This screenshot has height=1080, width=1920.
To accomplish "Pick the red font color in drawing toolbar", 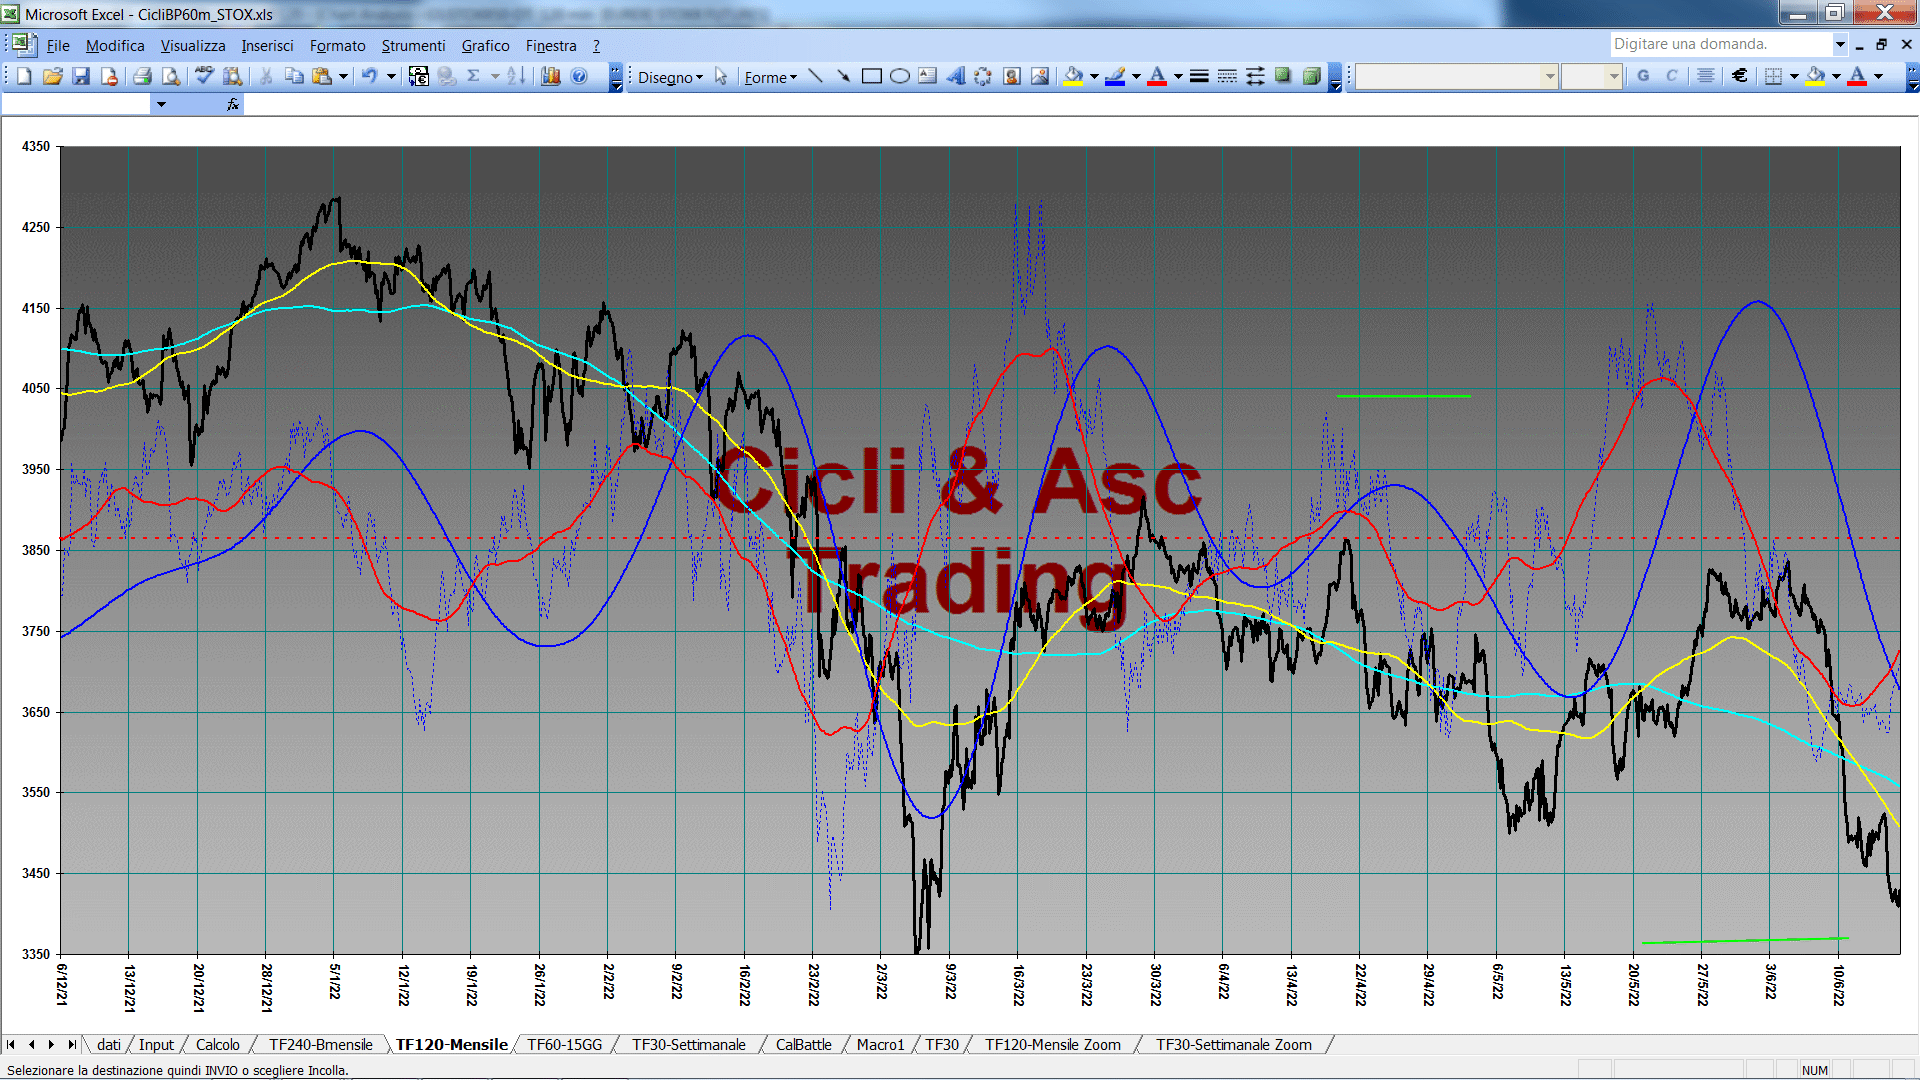I will pyautogui.click(x=1157, y=76).
